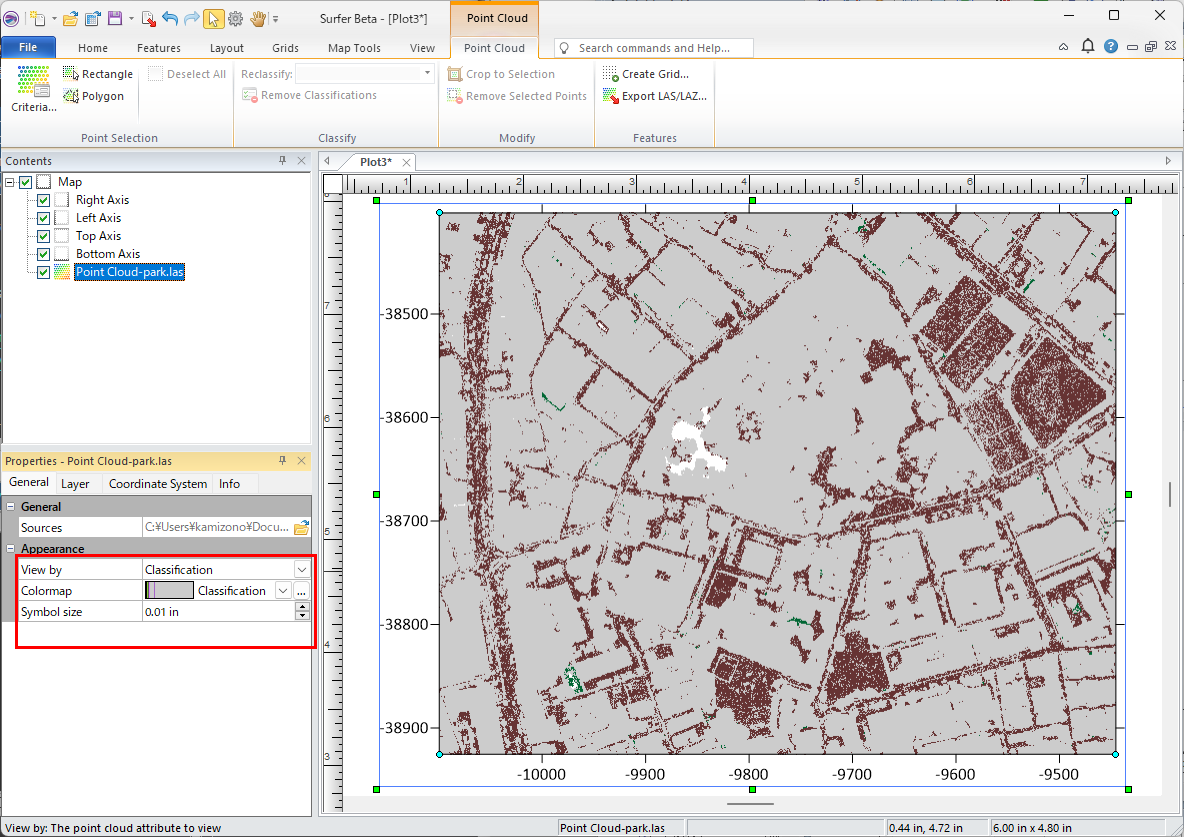Uncheck the Right Axis visibility checkbox

point(43,200)
